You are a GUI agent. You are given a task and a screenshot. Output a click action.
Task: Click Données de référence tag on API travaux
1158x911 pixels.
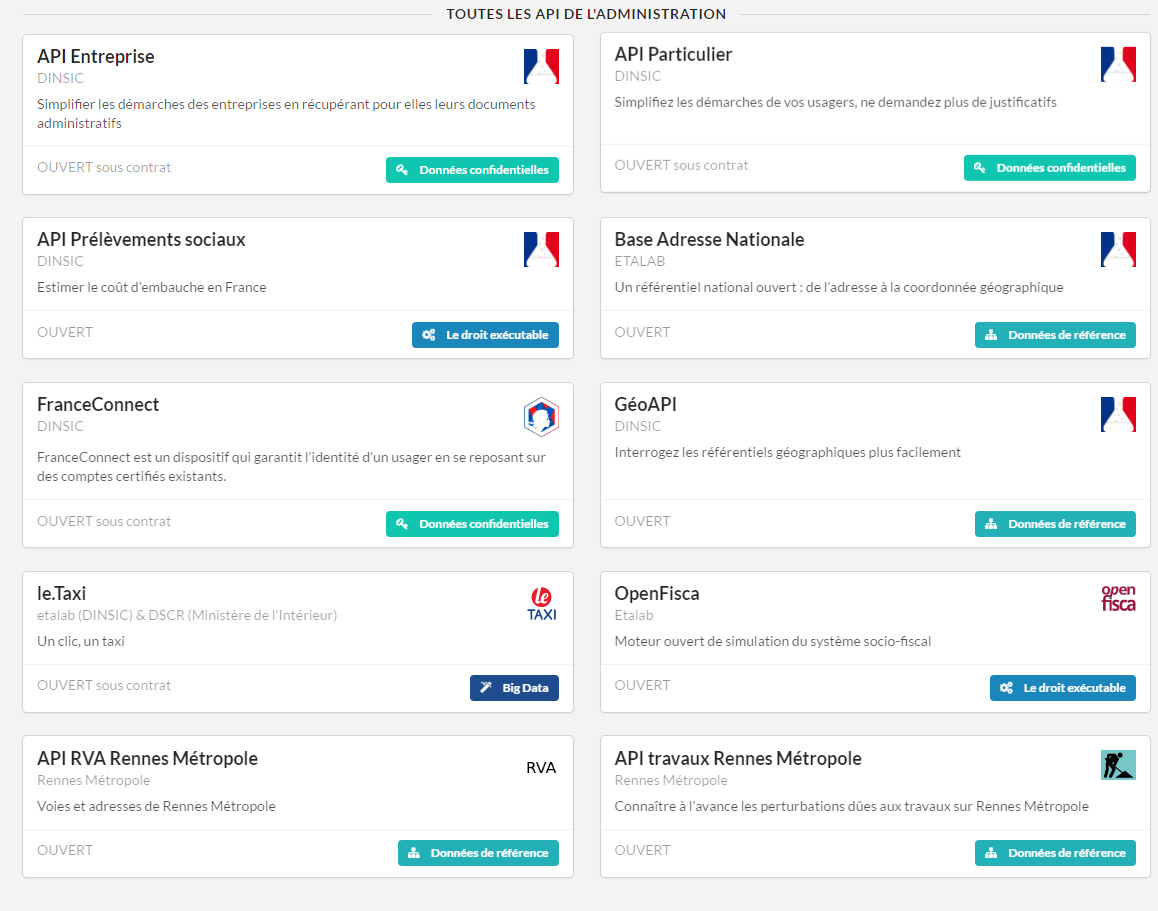pyautogui.click(x=1055, y=853)
